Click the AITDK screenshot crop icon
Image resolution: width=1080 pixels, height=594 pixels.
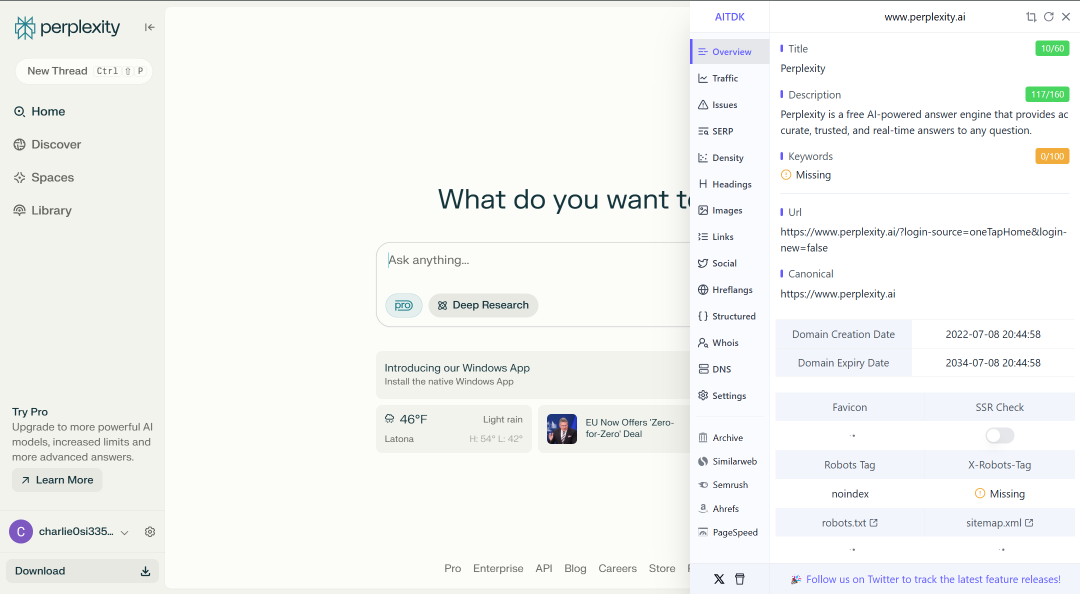coord(1031,17)
